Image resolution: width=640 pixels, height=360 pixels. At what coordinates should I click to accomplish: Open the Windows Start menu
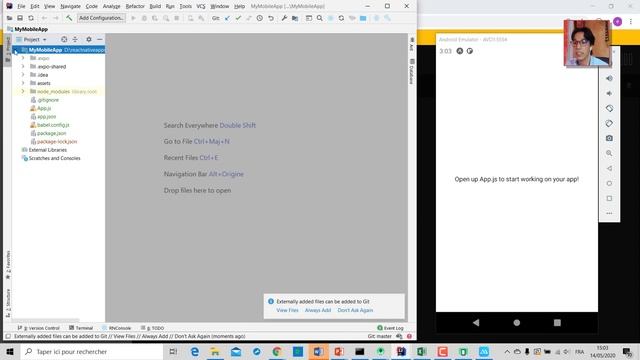pos(10,351)
